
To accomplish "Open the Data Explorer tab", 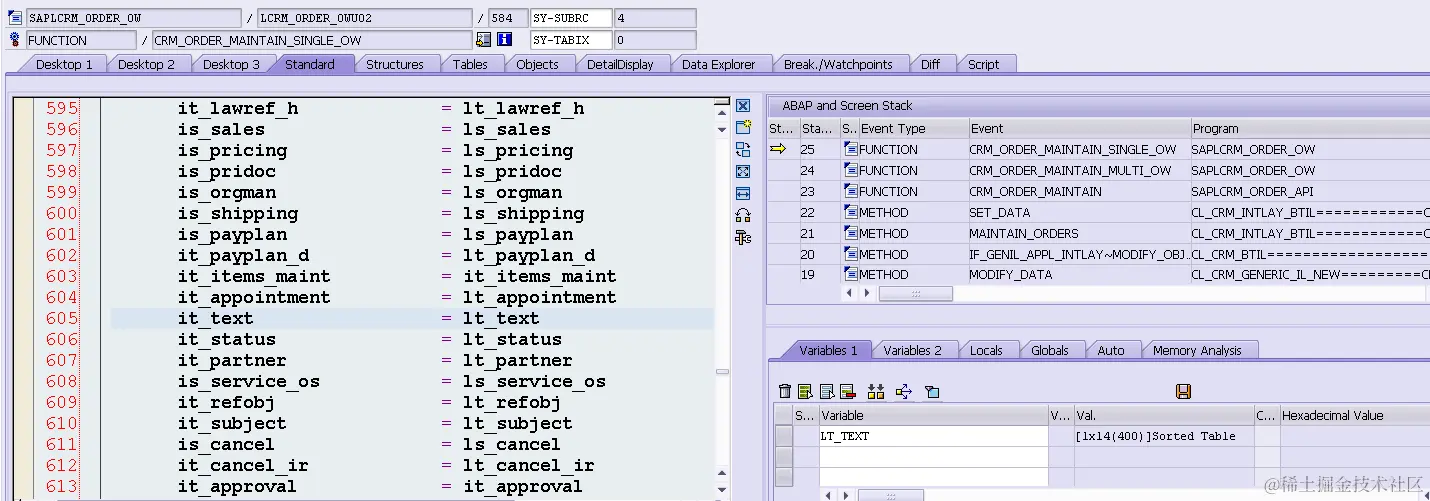I will pos(718,64).
